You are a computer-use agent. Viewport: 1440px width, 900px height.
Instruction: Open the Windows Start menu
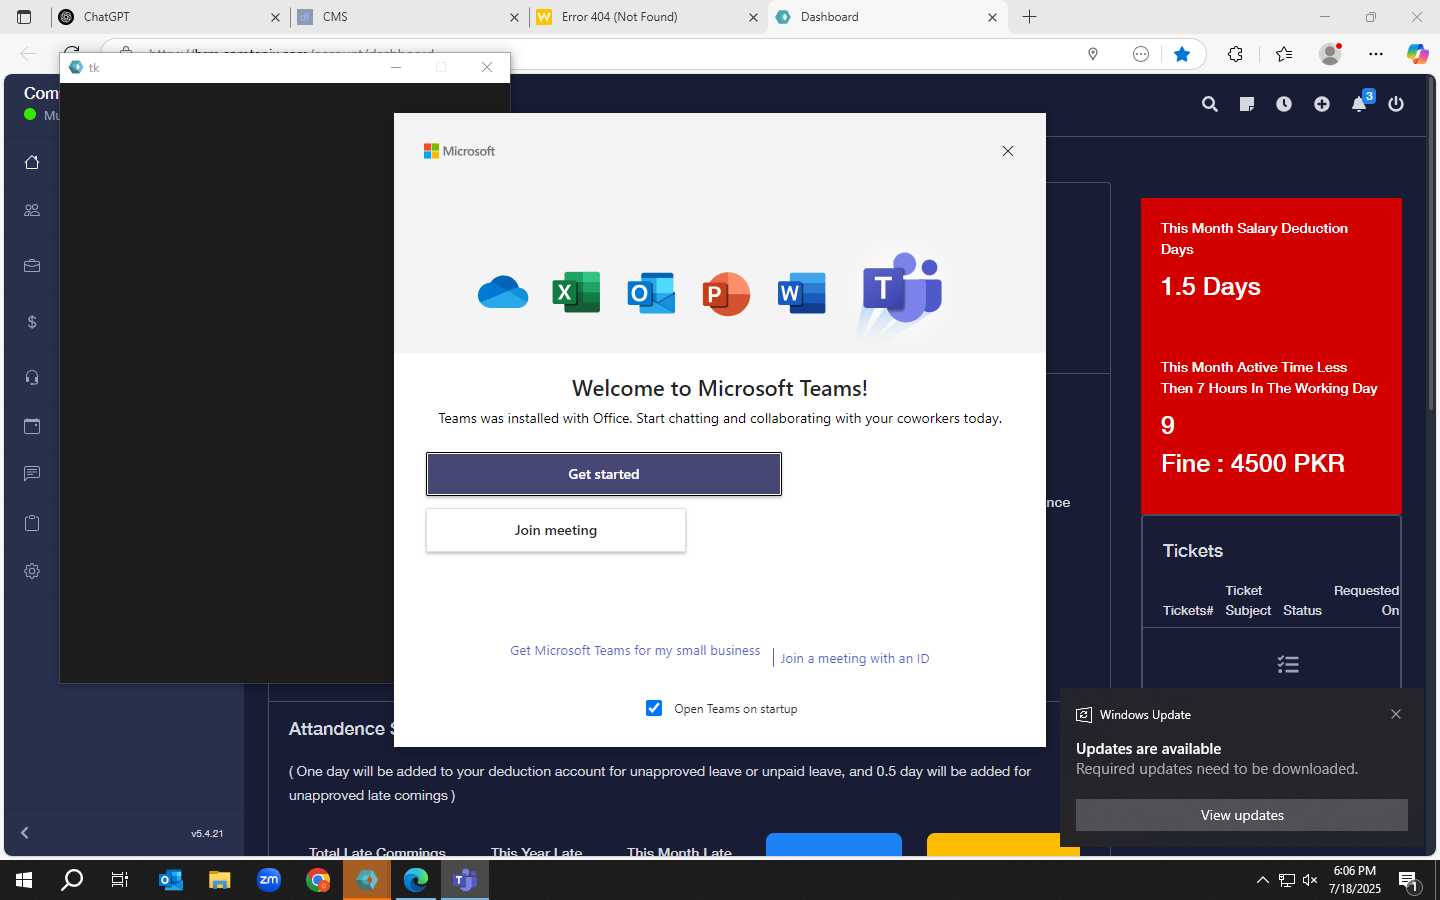(x=24, y=880)
